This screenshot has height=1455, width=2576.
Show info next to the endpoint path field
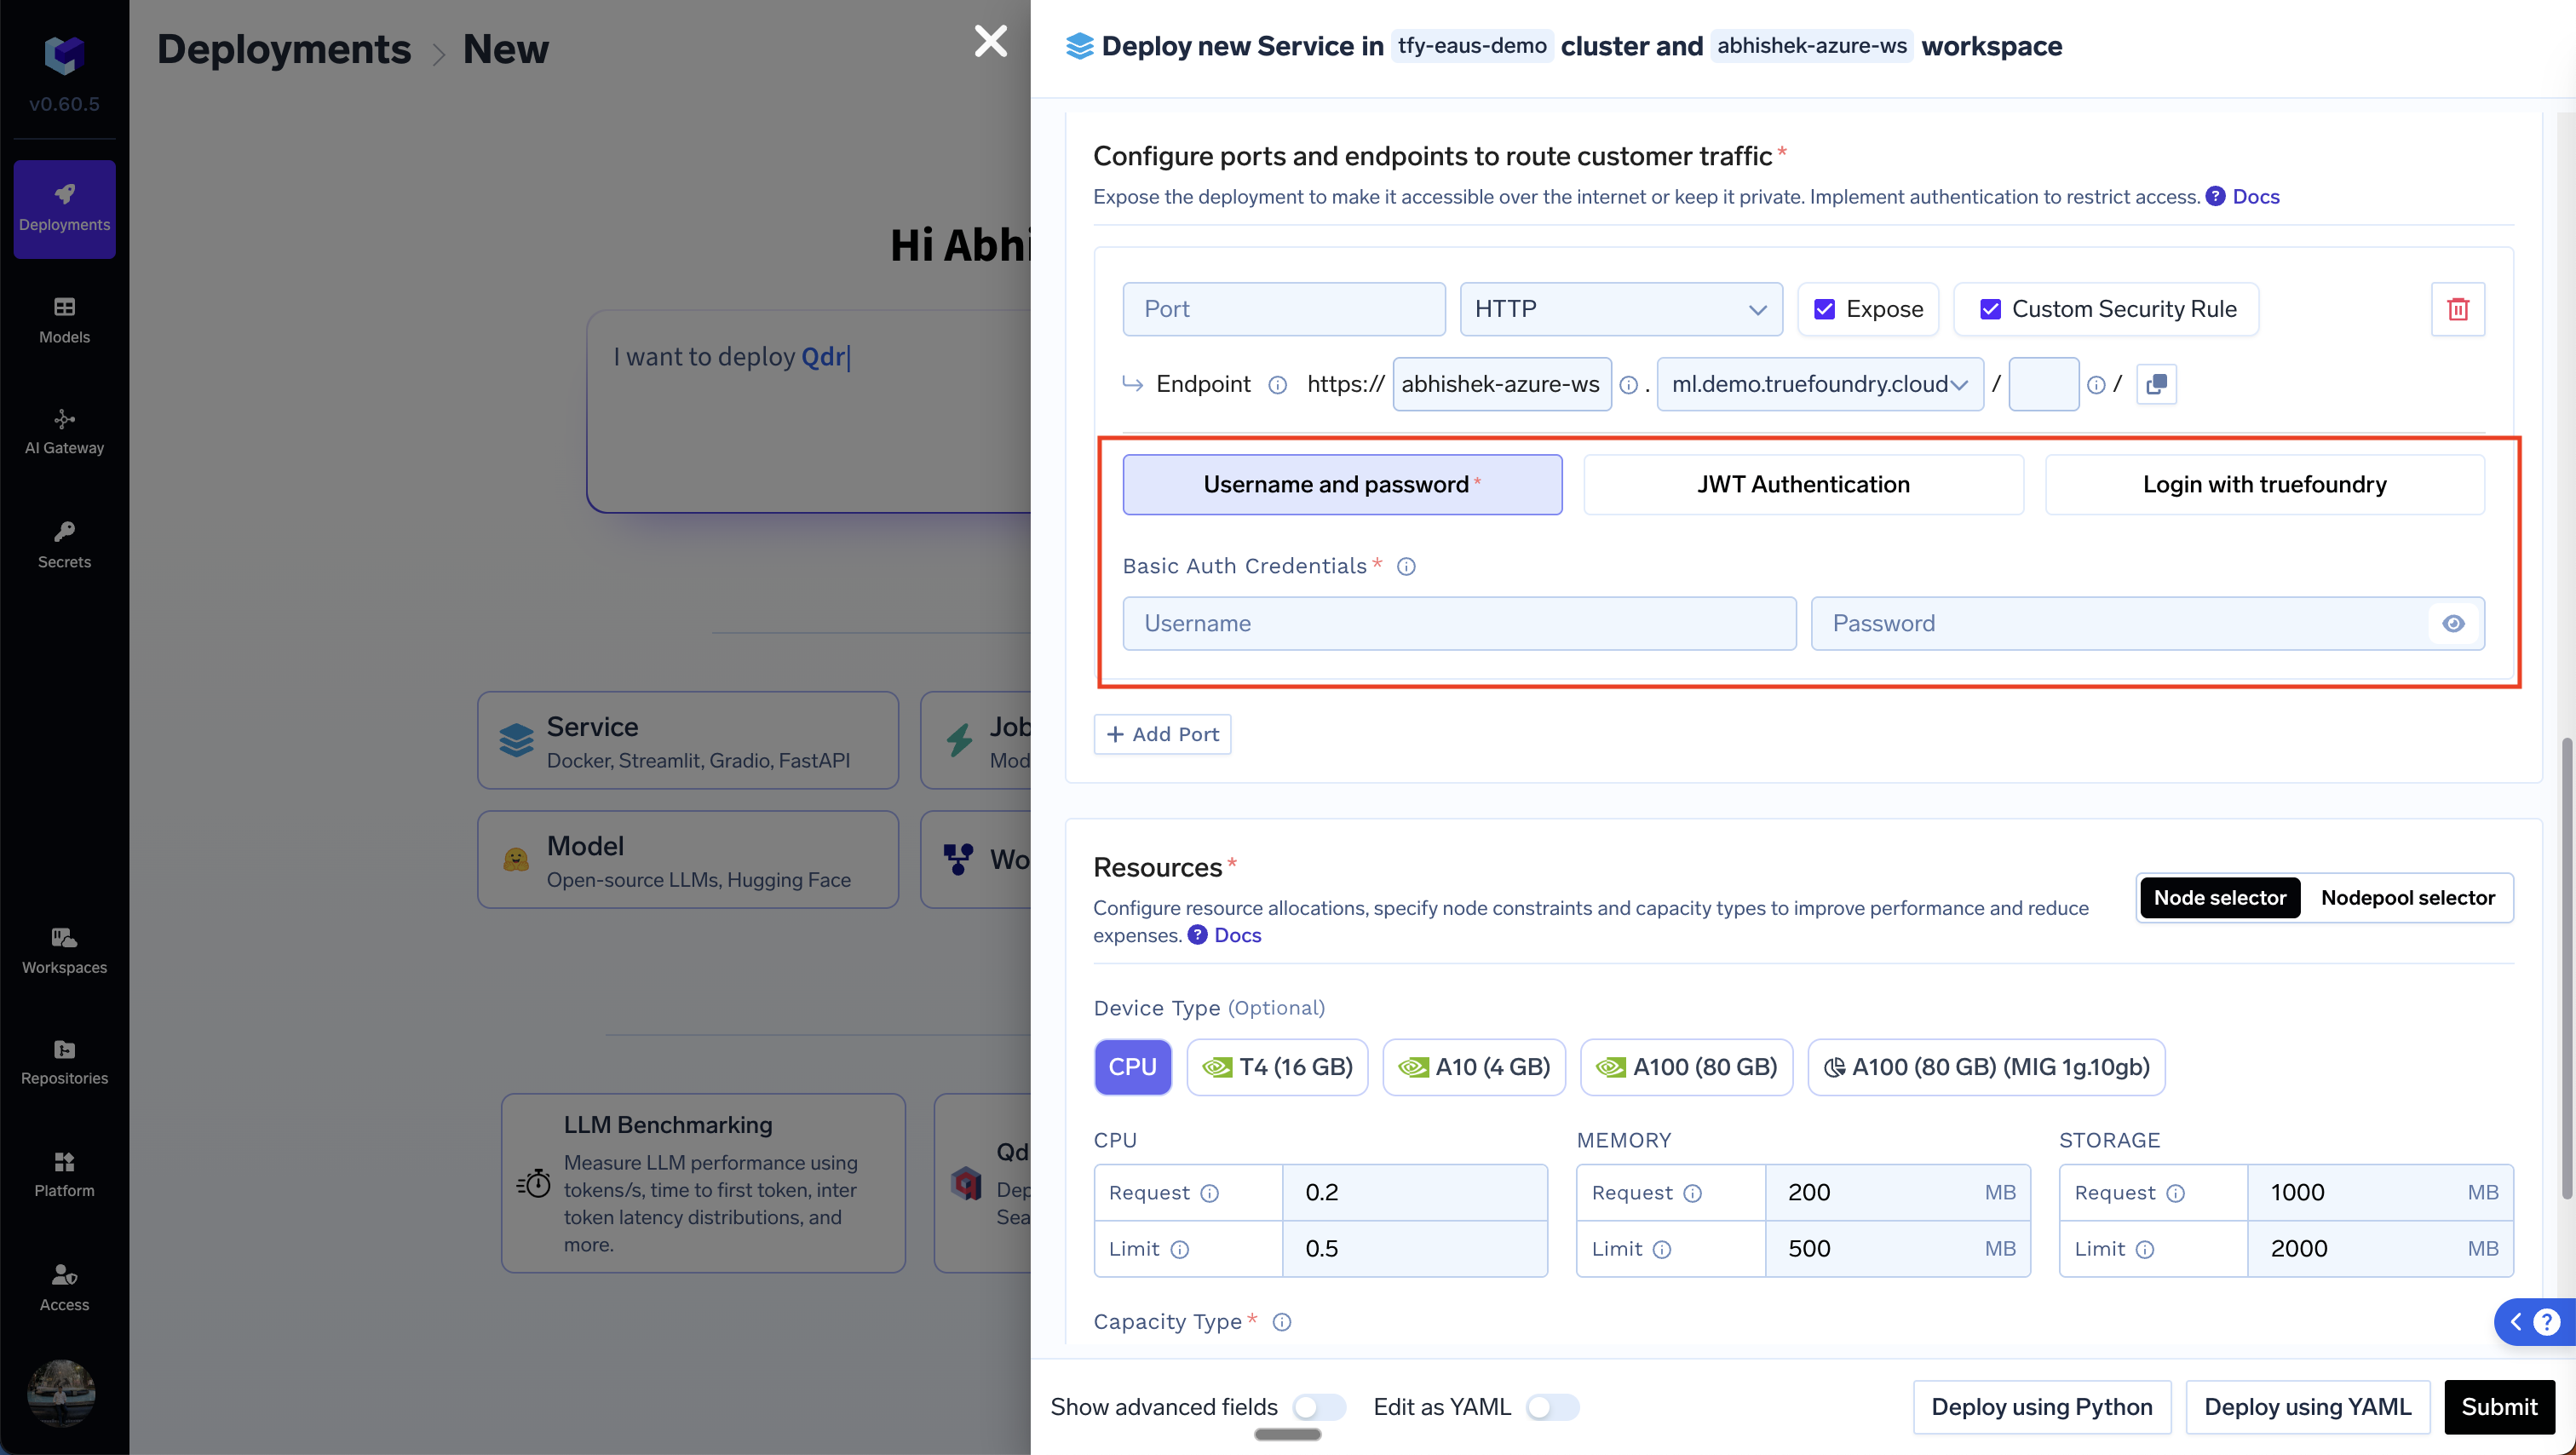[x=2096, y=385]
